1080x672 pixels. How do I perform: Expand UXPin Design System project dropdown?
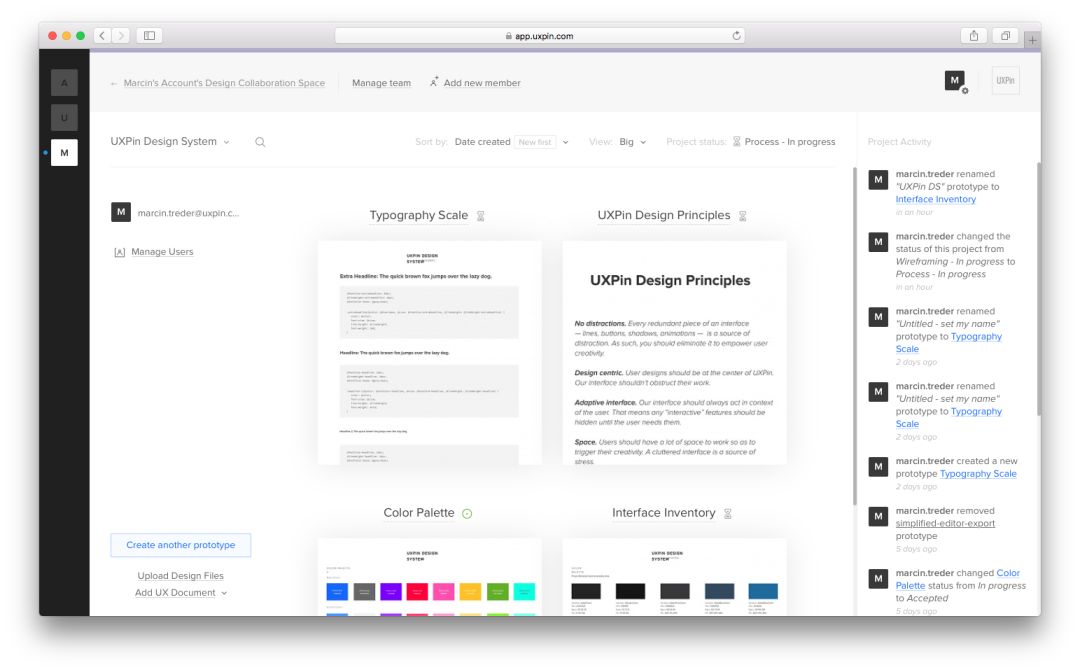(x=169, y=142)
